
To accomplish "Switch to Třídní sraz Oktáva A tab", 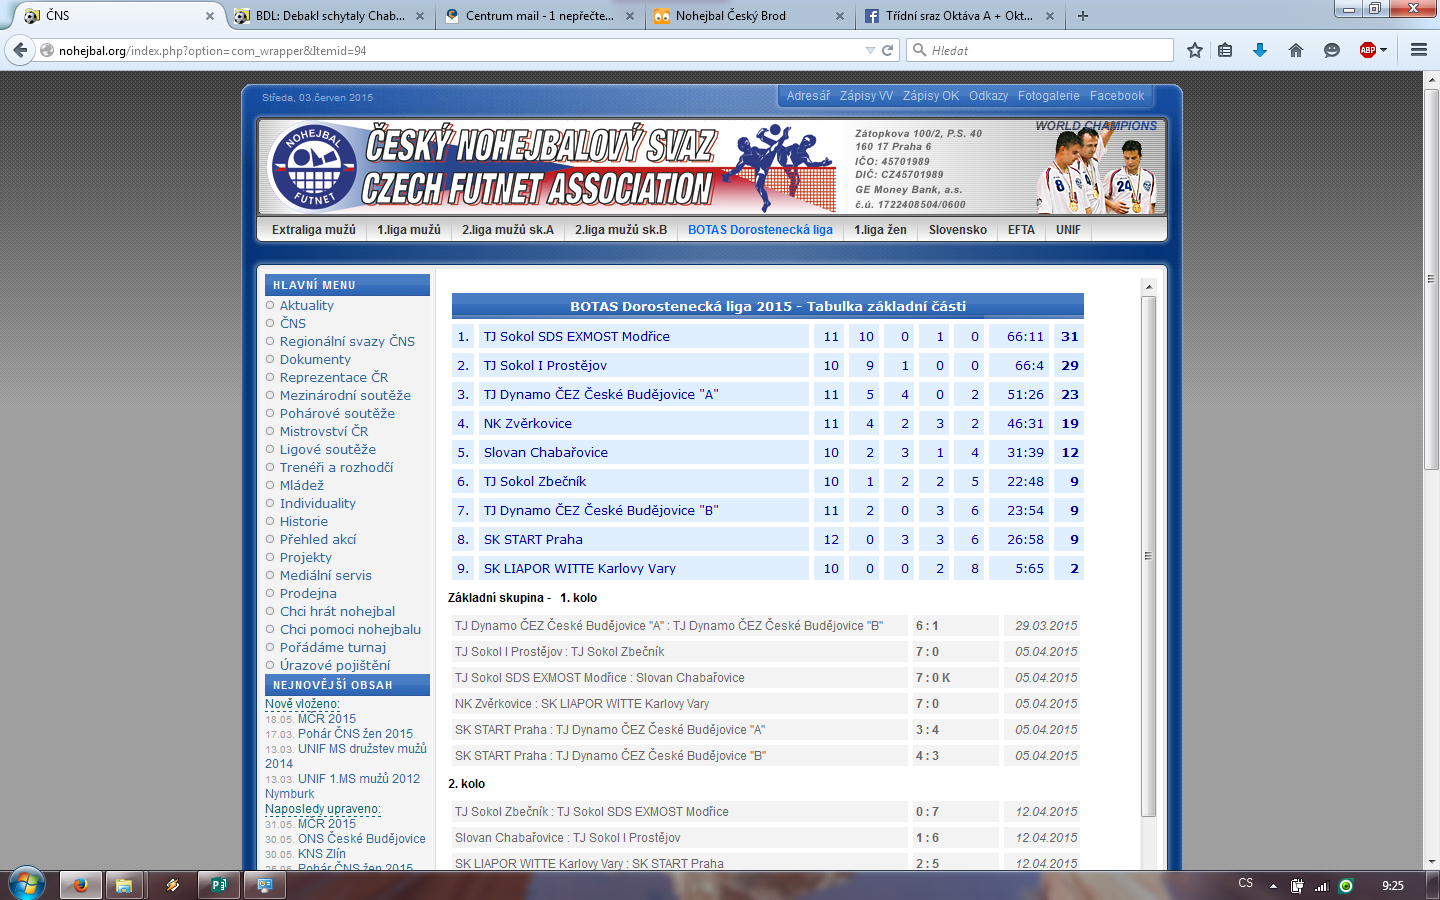I will (959, 16).
